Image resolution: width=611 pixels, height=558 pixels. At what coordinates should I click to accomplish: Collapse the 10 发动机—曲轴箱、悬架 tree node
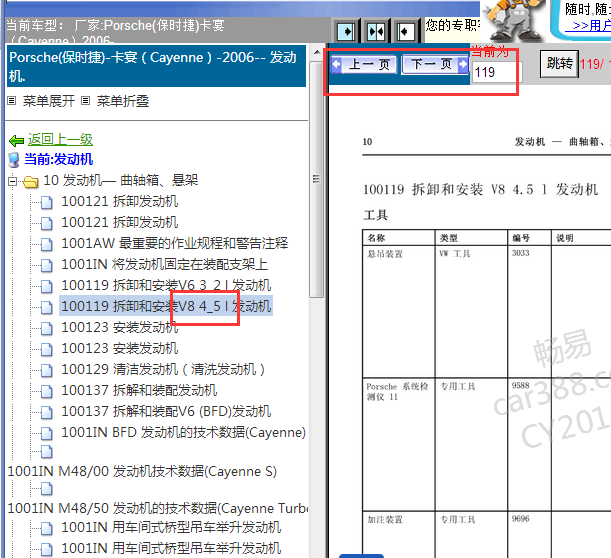pos(12,181)
